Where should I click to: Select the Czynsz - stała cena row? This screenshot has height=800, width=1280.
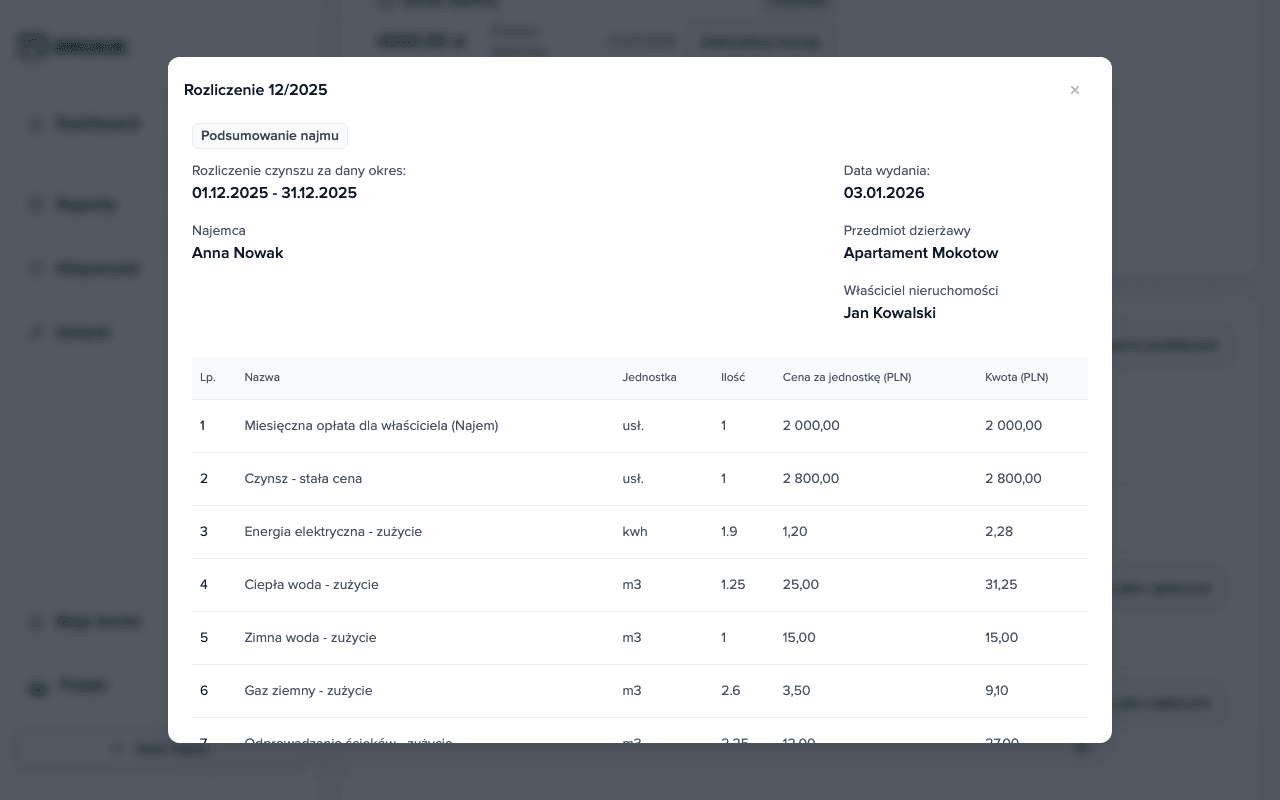click(x=640, y=479)
